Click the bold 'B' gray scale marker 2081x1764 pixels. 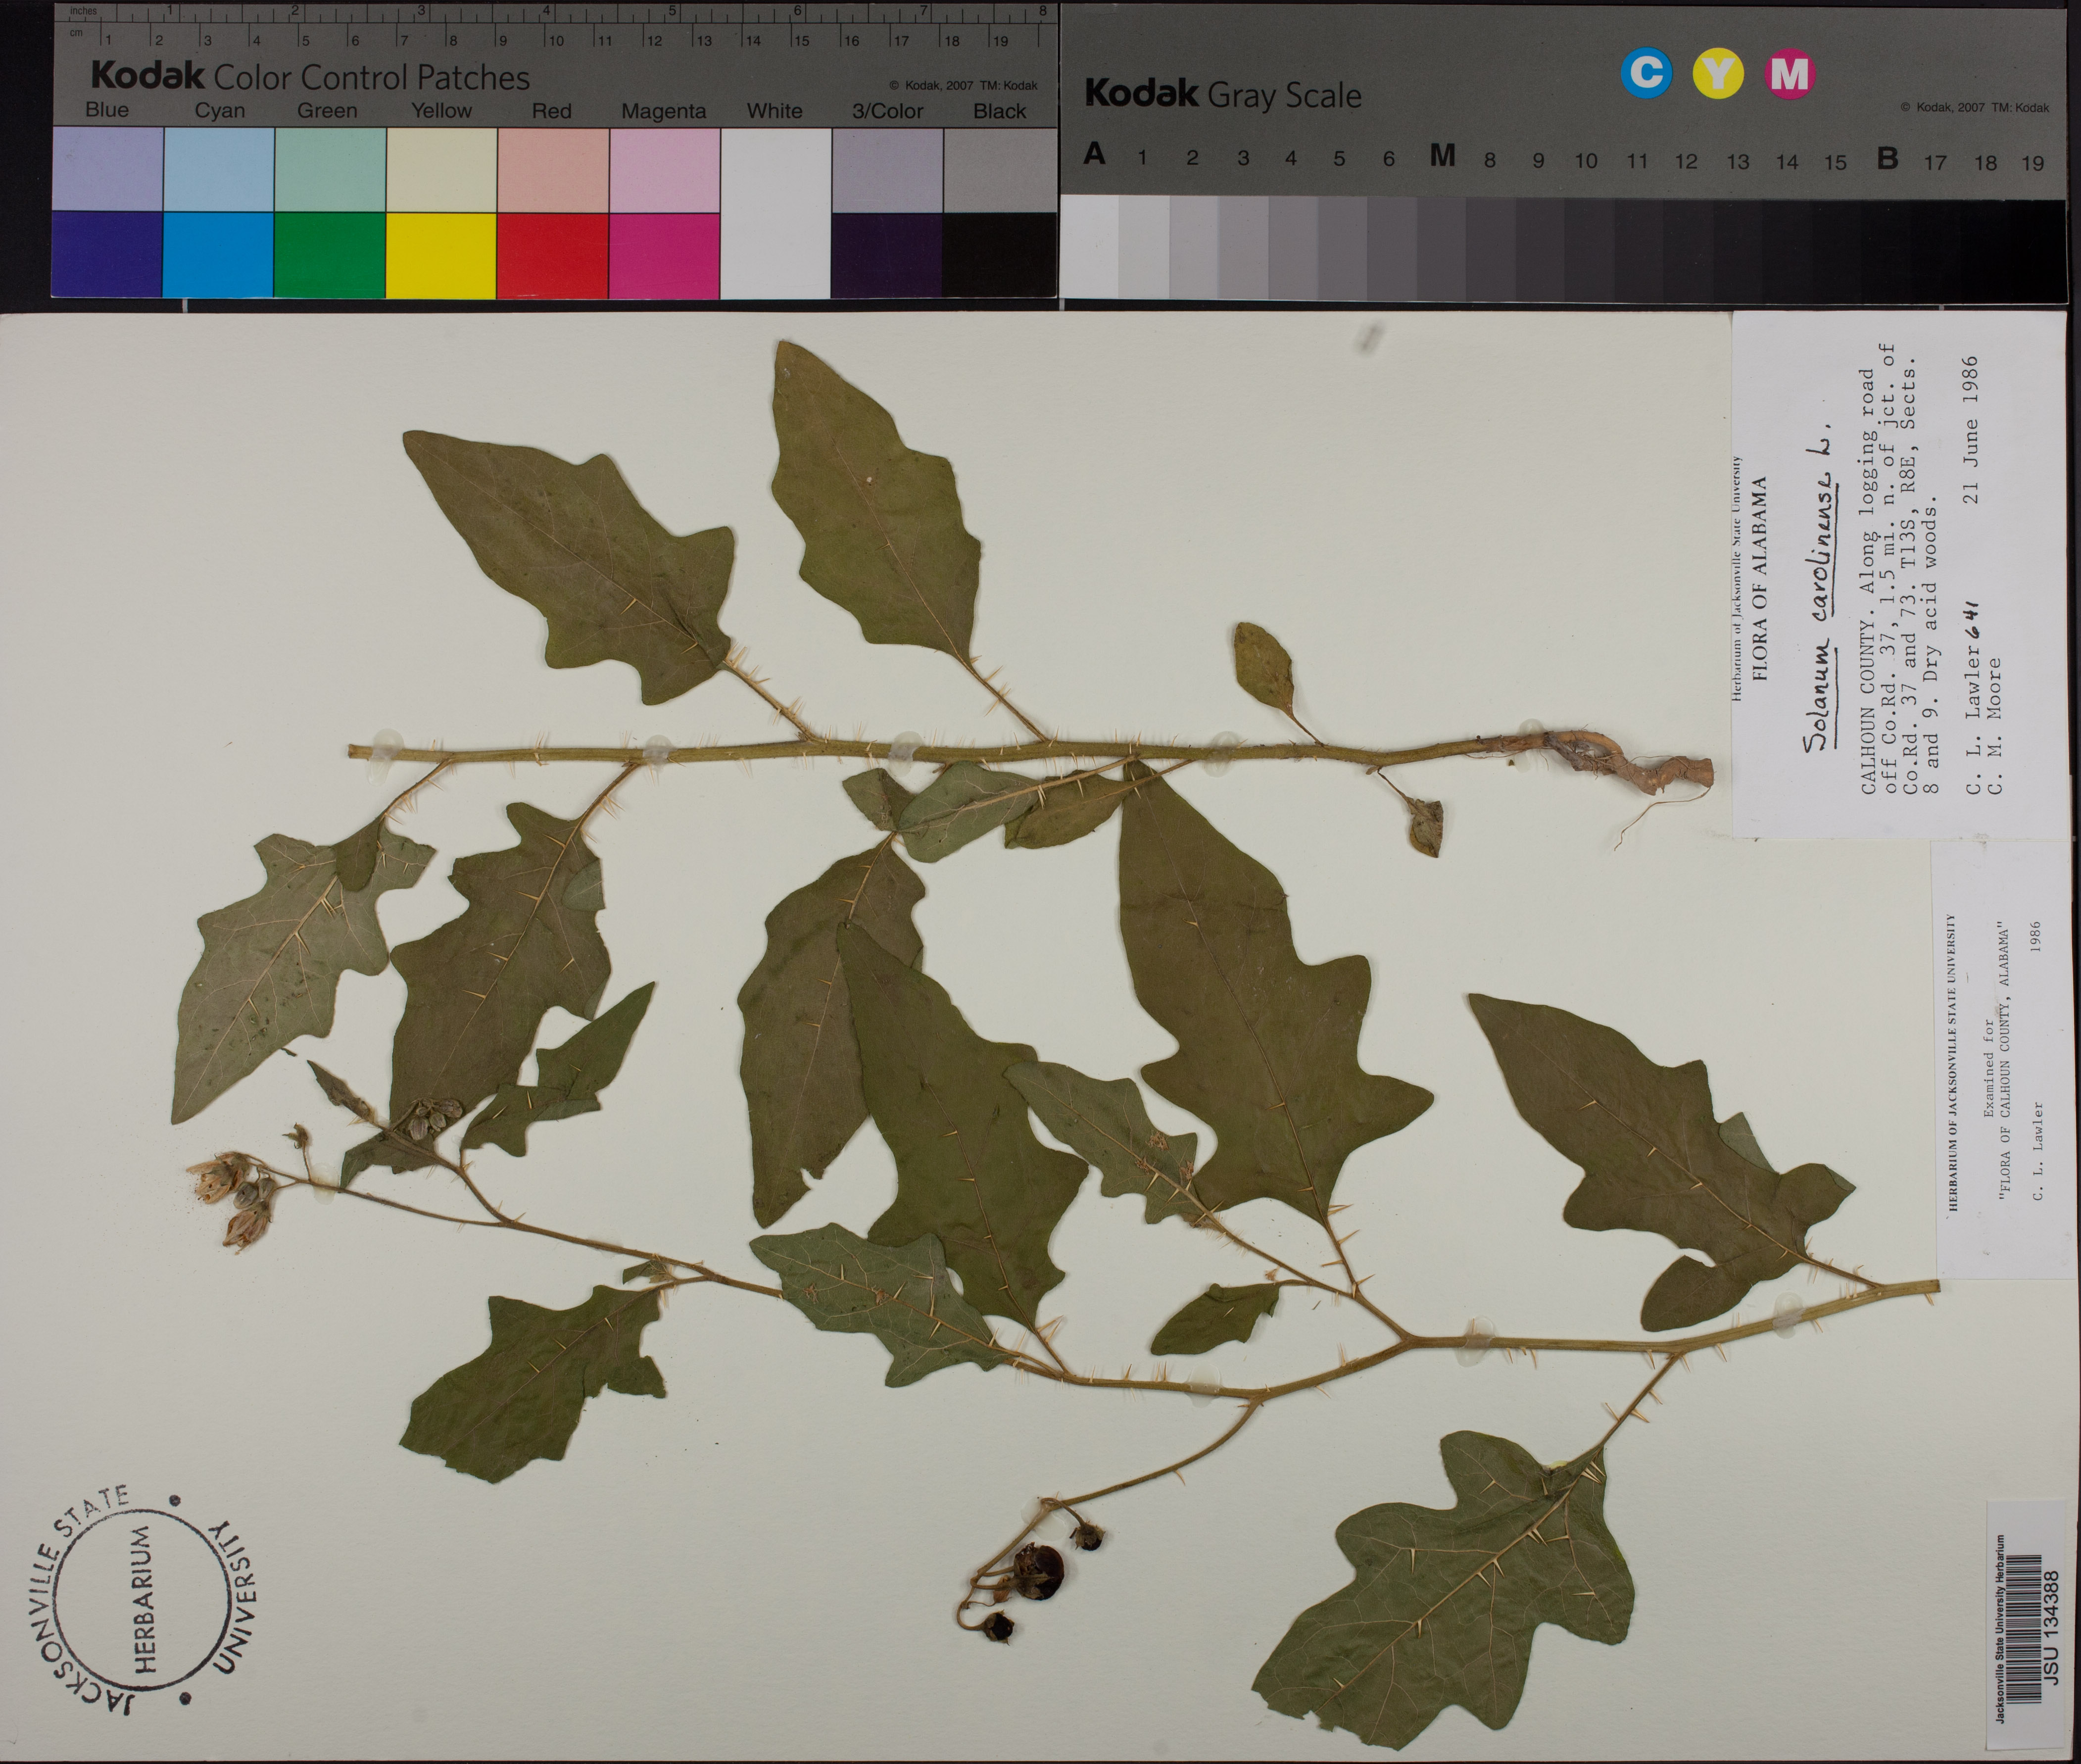pyautogui.click(x=1887, y=158)
